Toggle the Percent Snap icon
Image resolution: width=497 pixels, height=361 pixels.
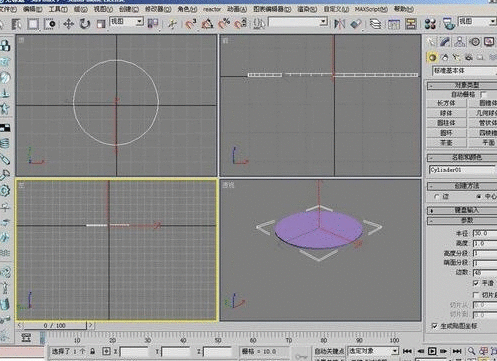(x=224, y=24)
